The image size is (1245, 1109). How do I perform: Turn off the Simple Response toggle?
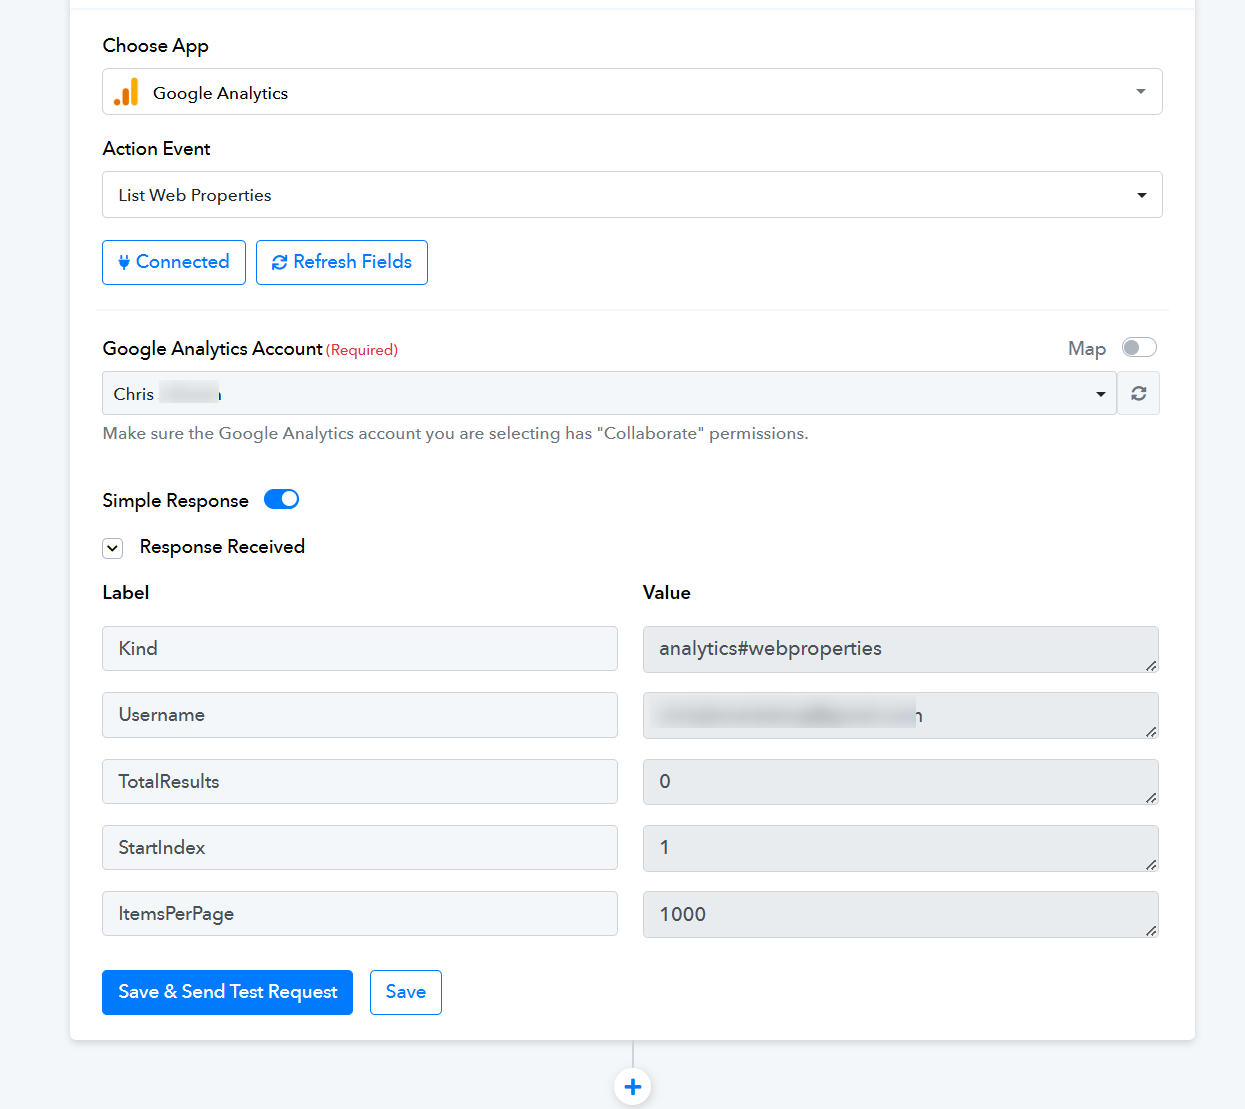[281, 499]
